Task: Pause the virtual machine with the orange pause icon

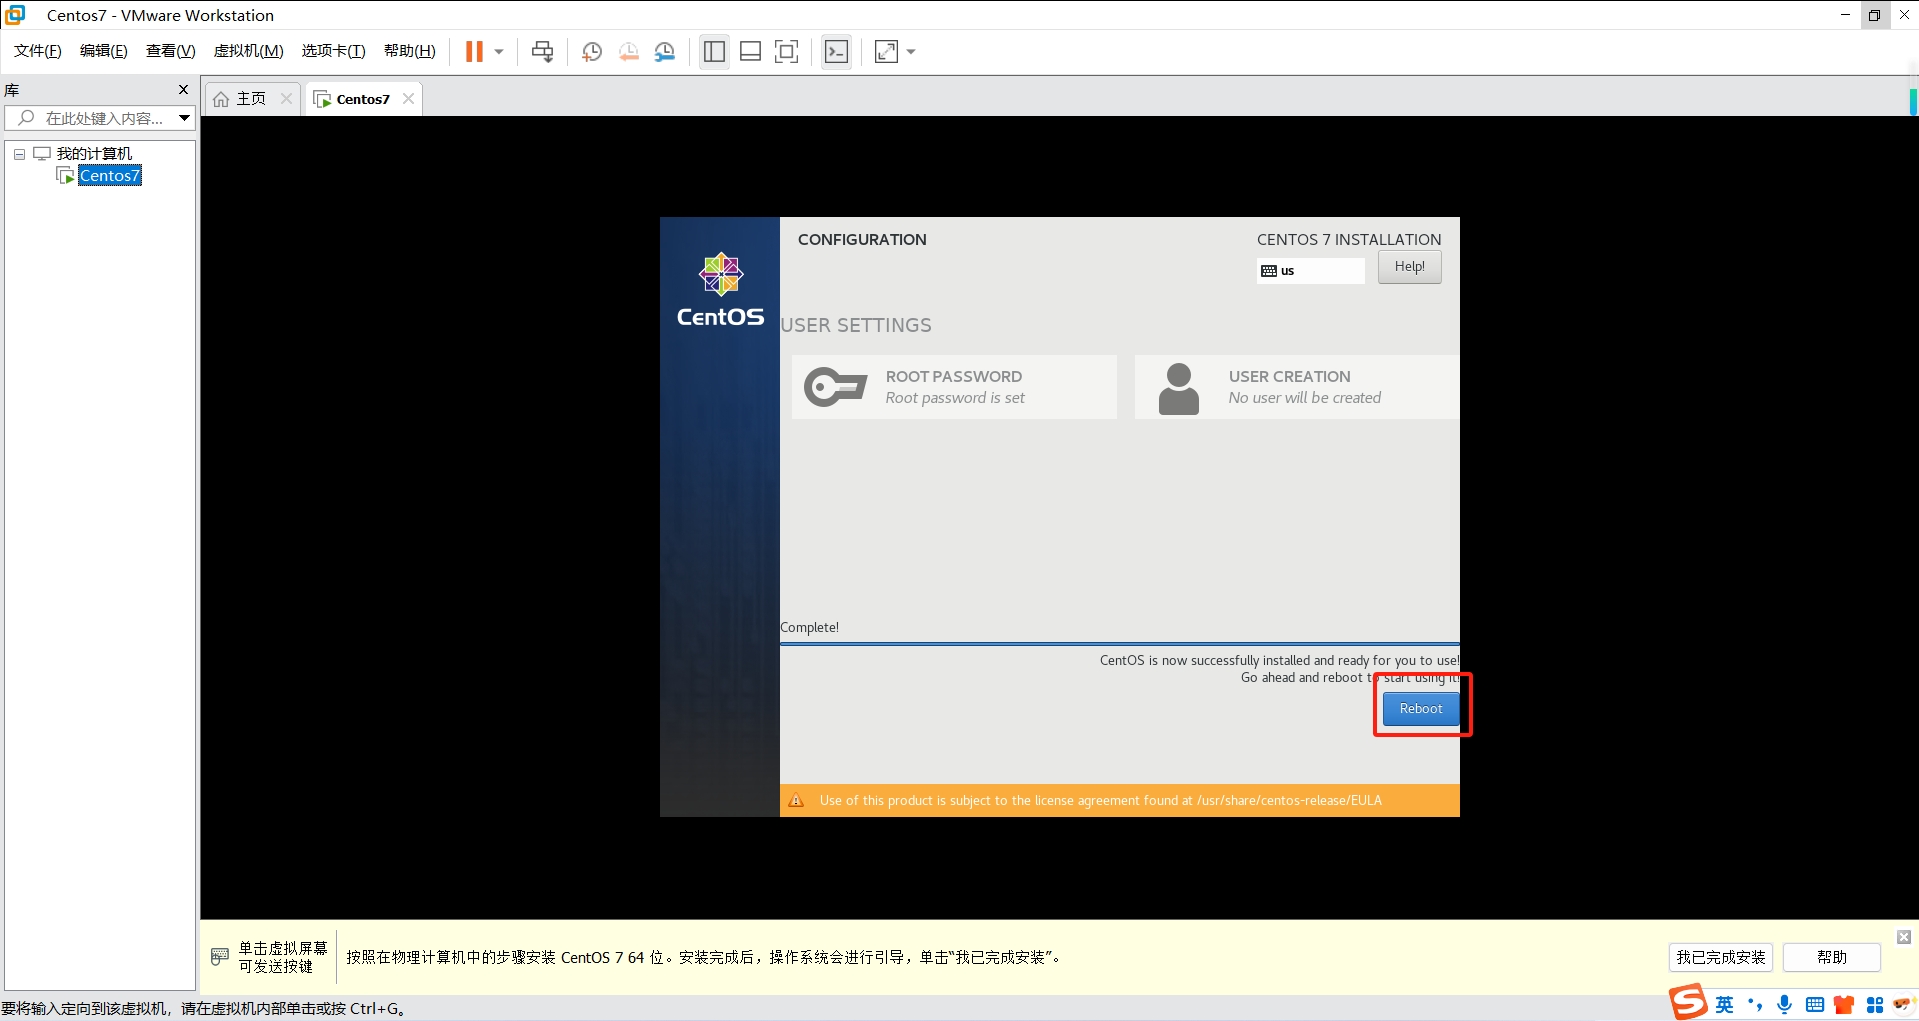Action: click(474, 52)
